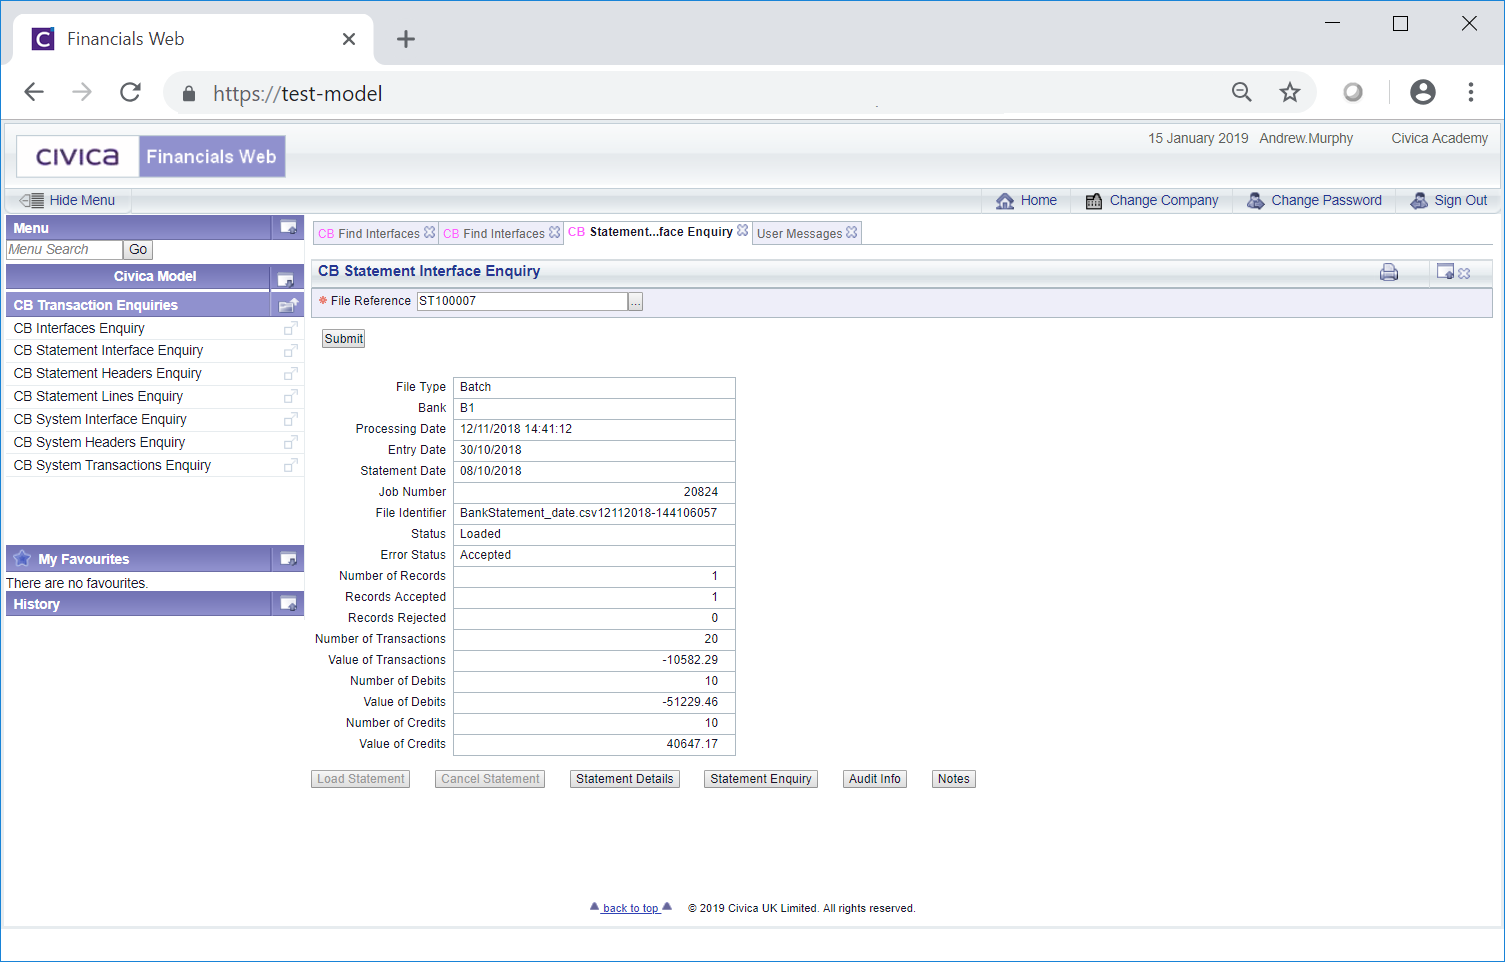1505x962 pixels.
Task: Click Hide Menu text
Action: tap(82, 200)
